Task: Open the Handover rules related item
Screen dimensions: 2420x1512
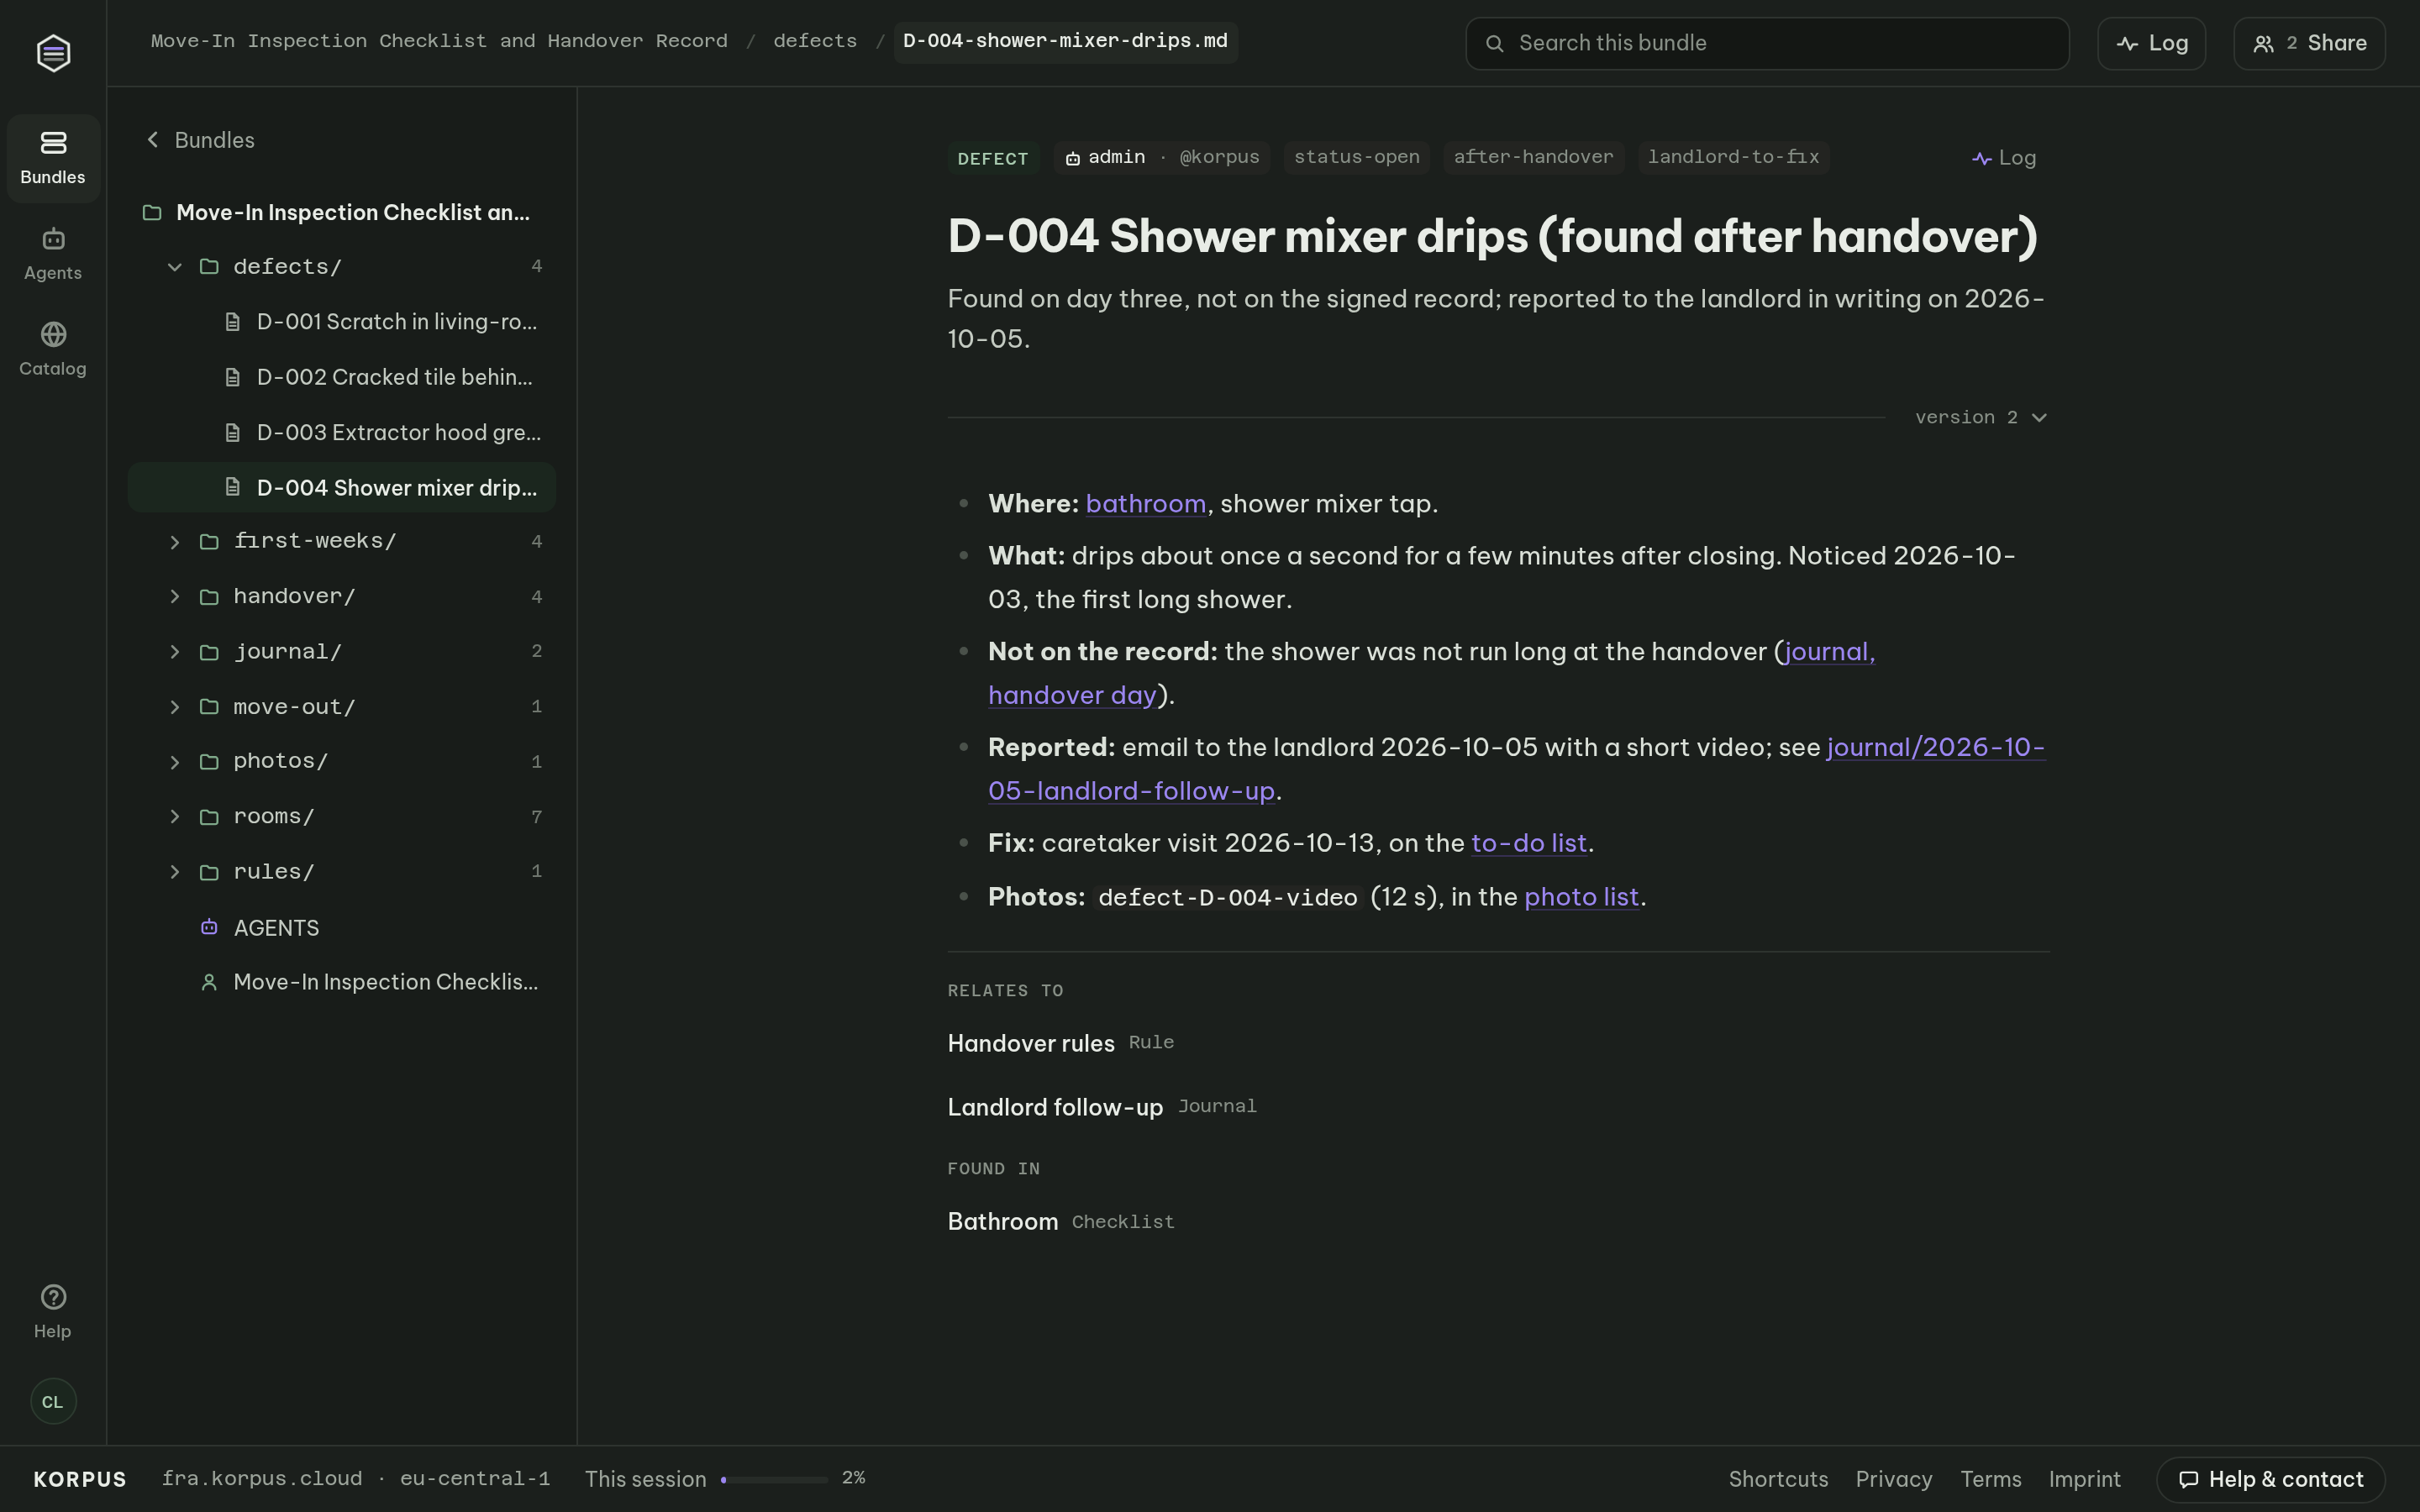Action: coord(1031,1043)
